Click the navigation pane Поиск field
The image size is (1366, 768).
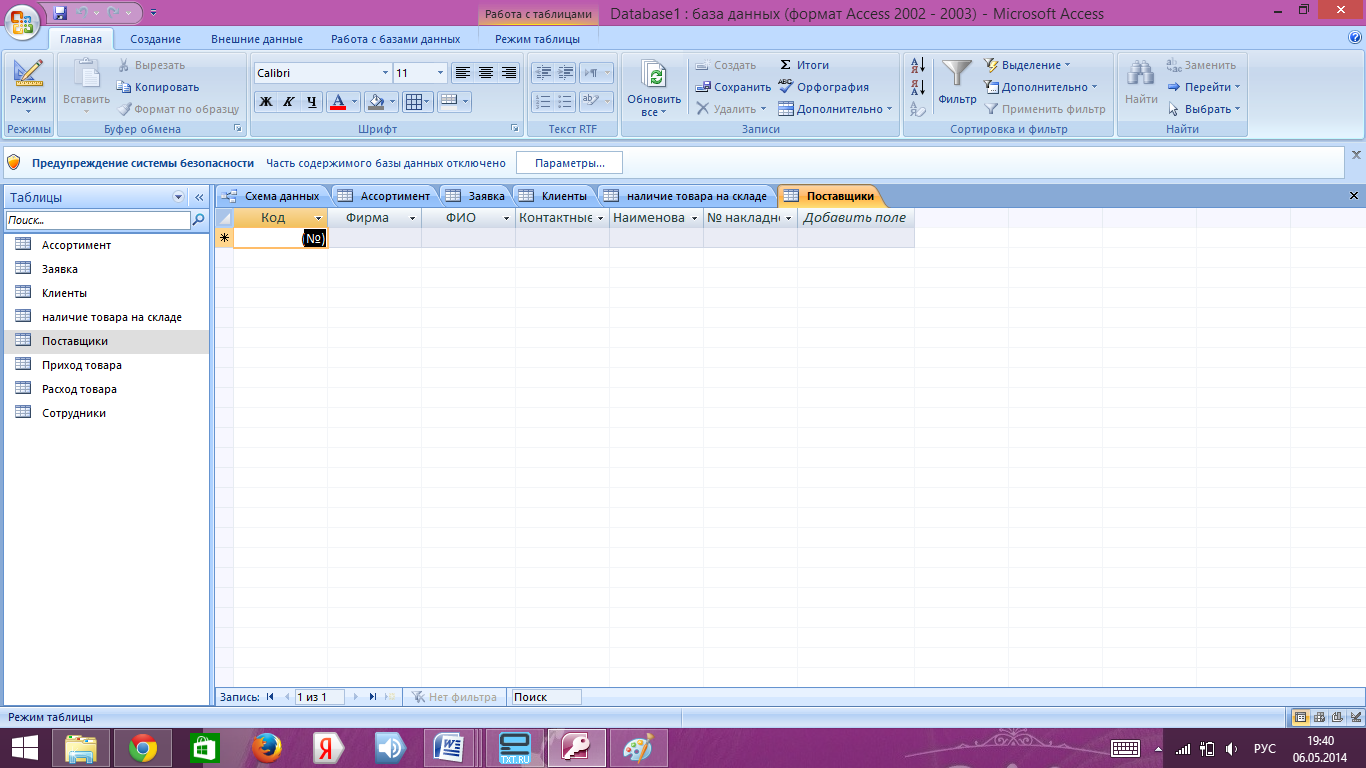(x=98, y=220)
